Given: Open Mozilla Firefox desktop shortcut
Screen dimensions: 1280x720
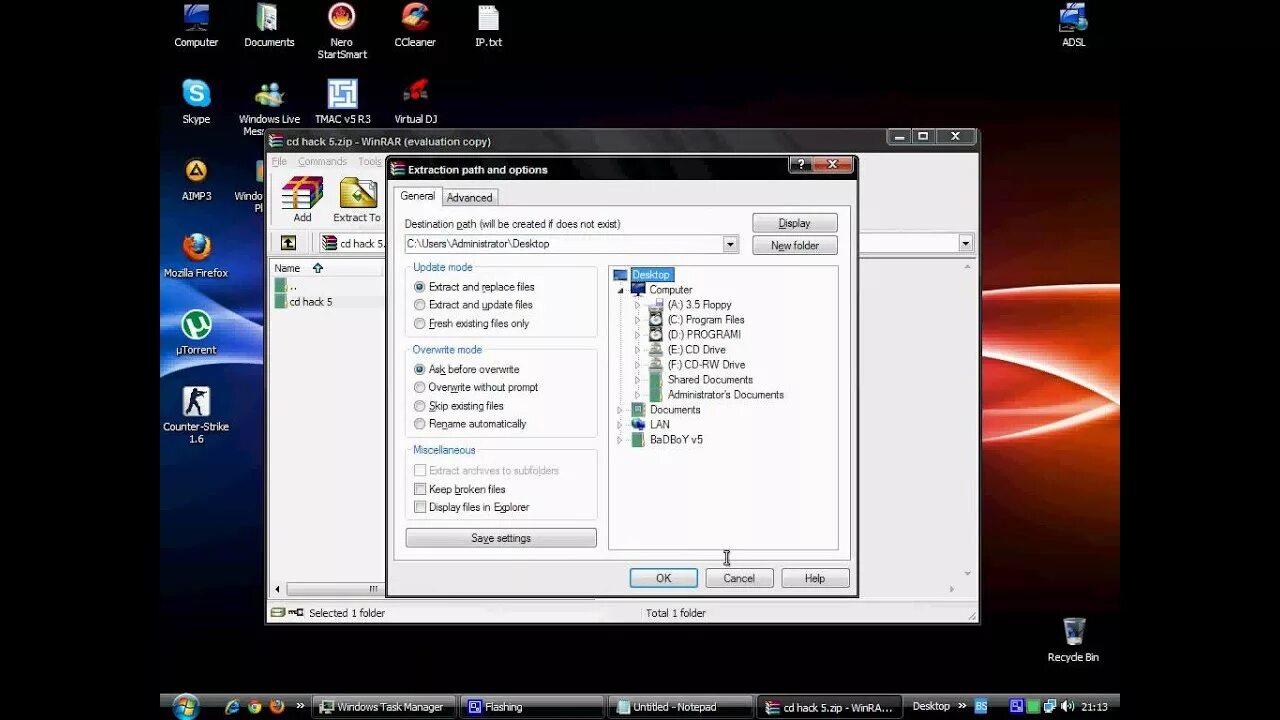Looking at the screenshot, I should (196, 255).
